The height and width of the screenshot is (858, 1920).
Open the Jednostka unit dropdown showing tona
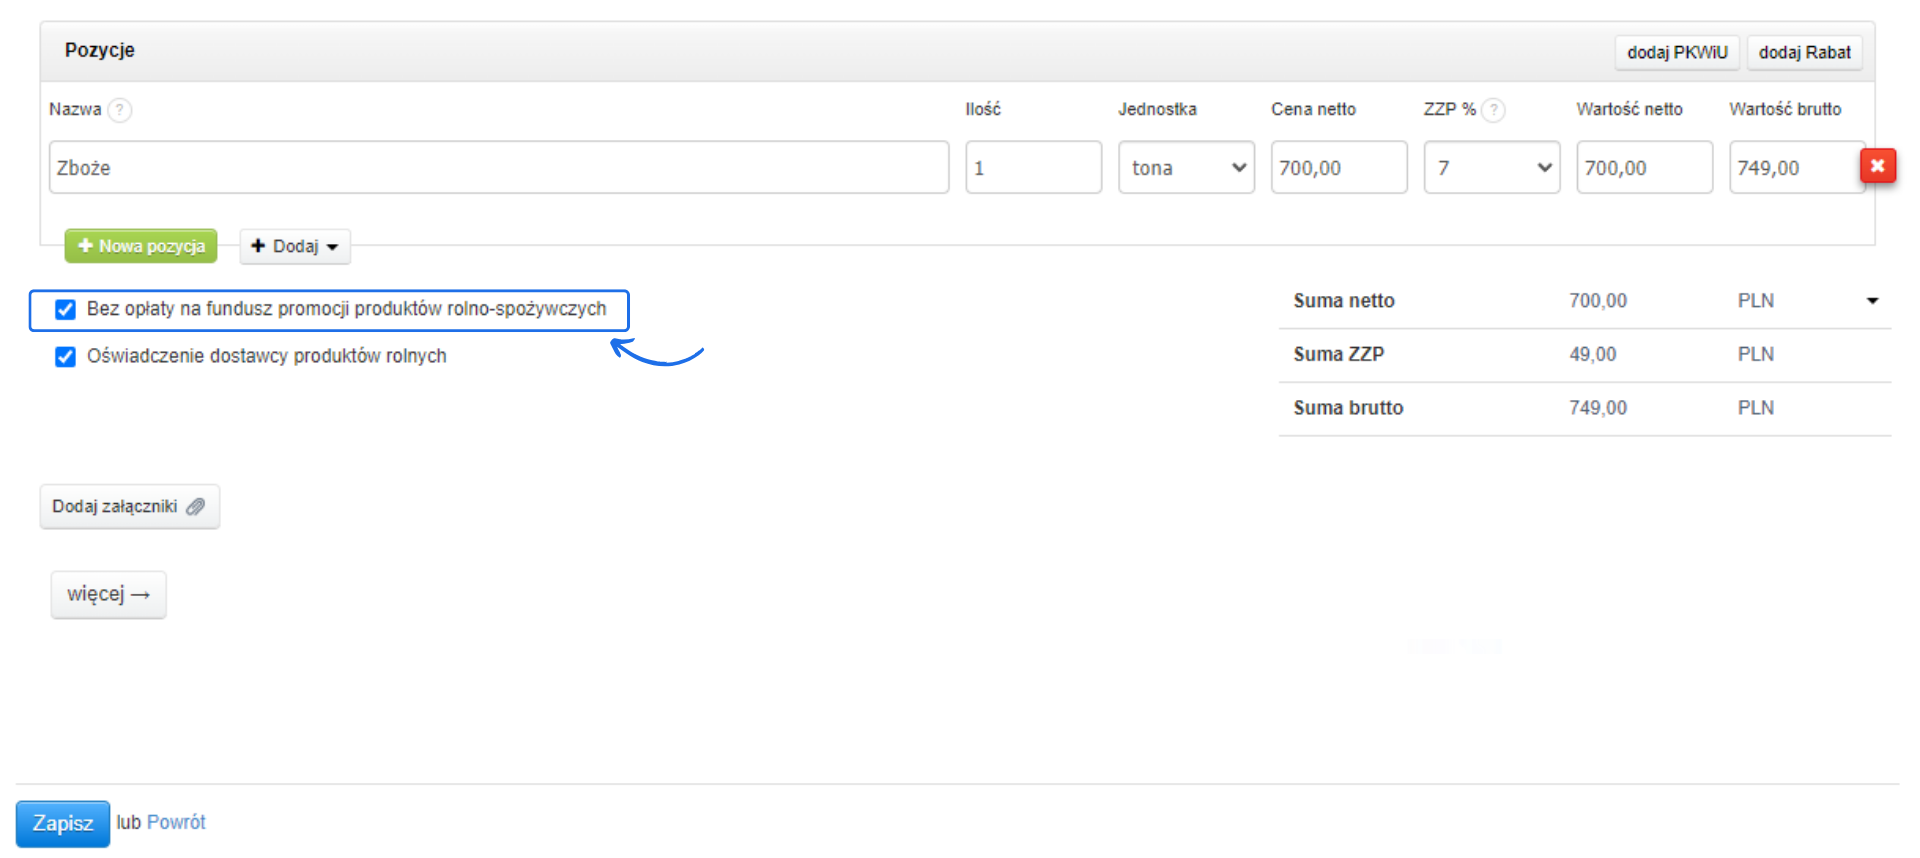[1186, 168]
